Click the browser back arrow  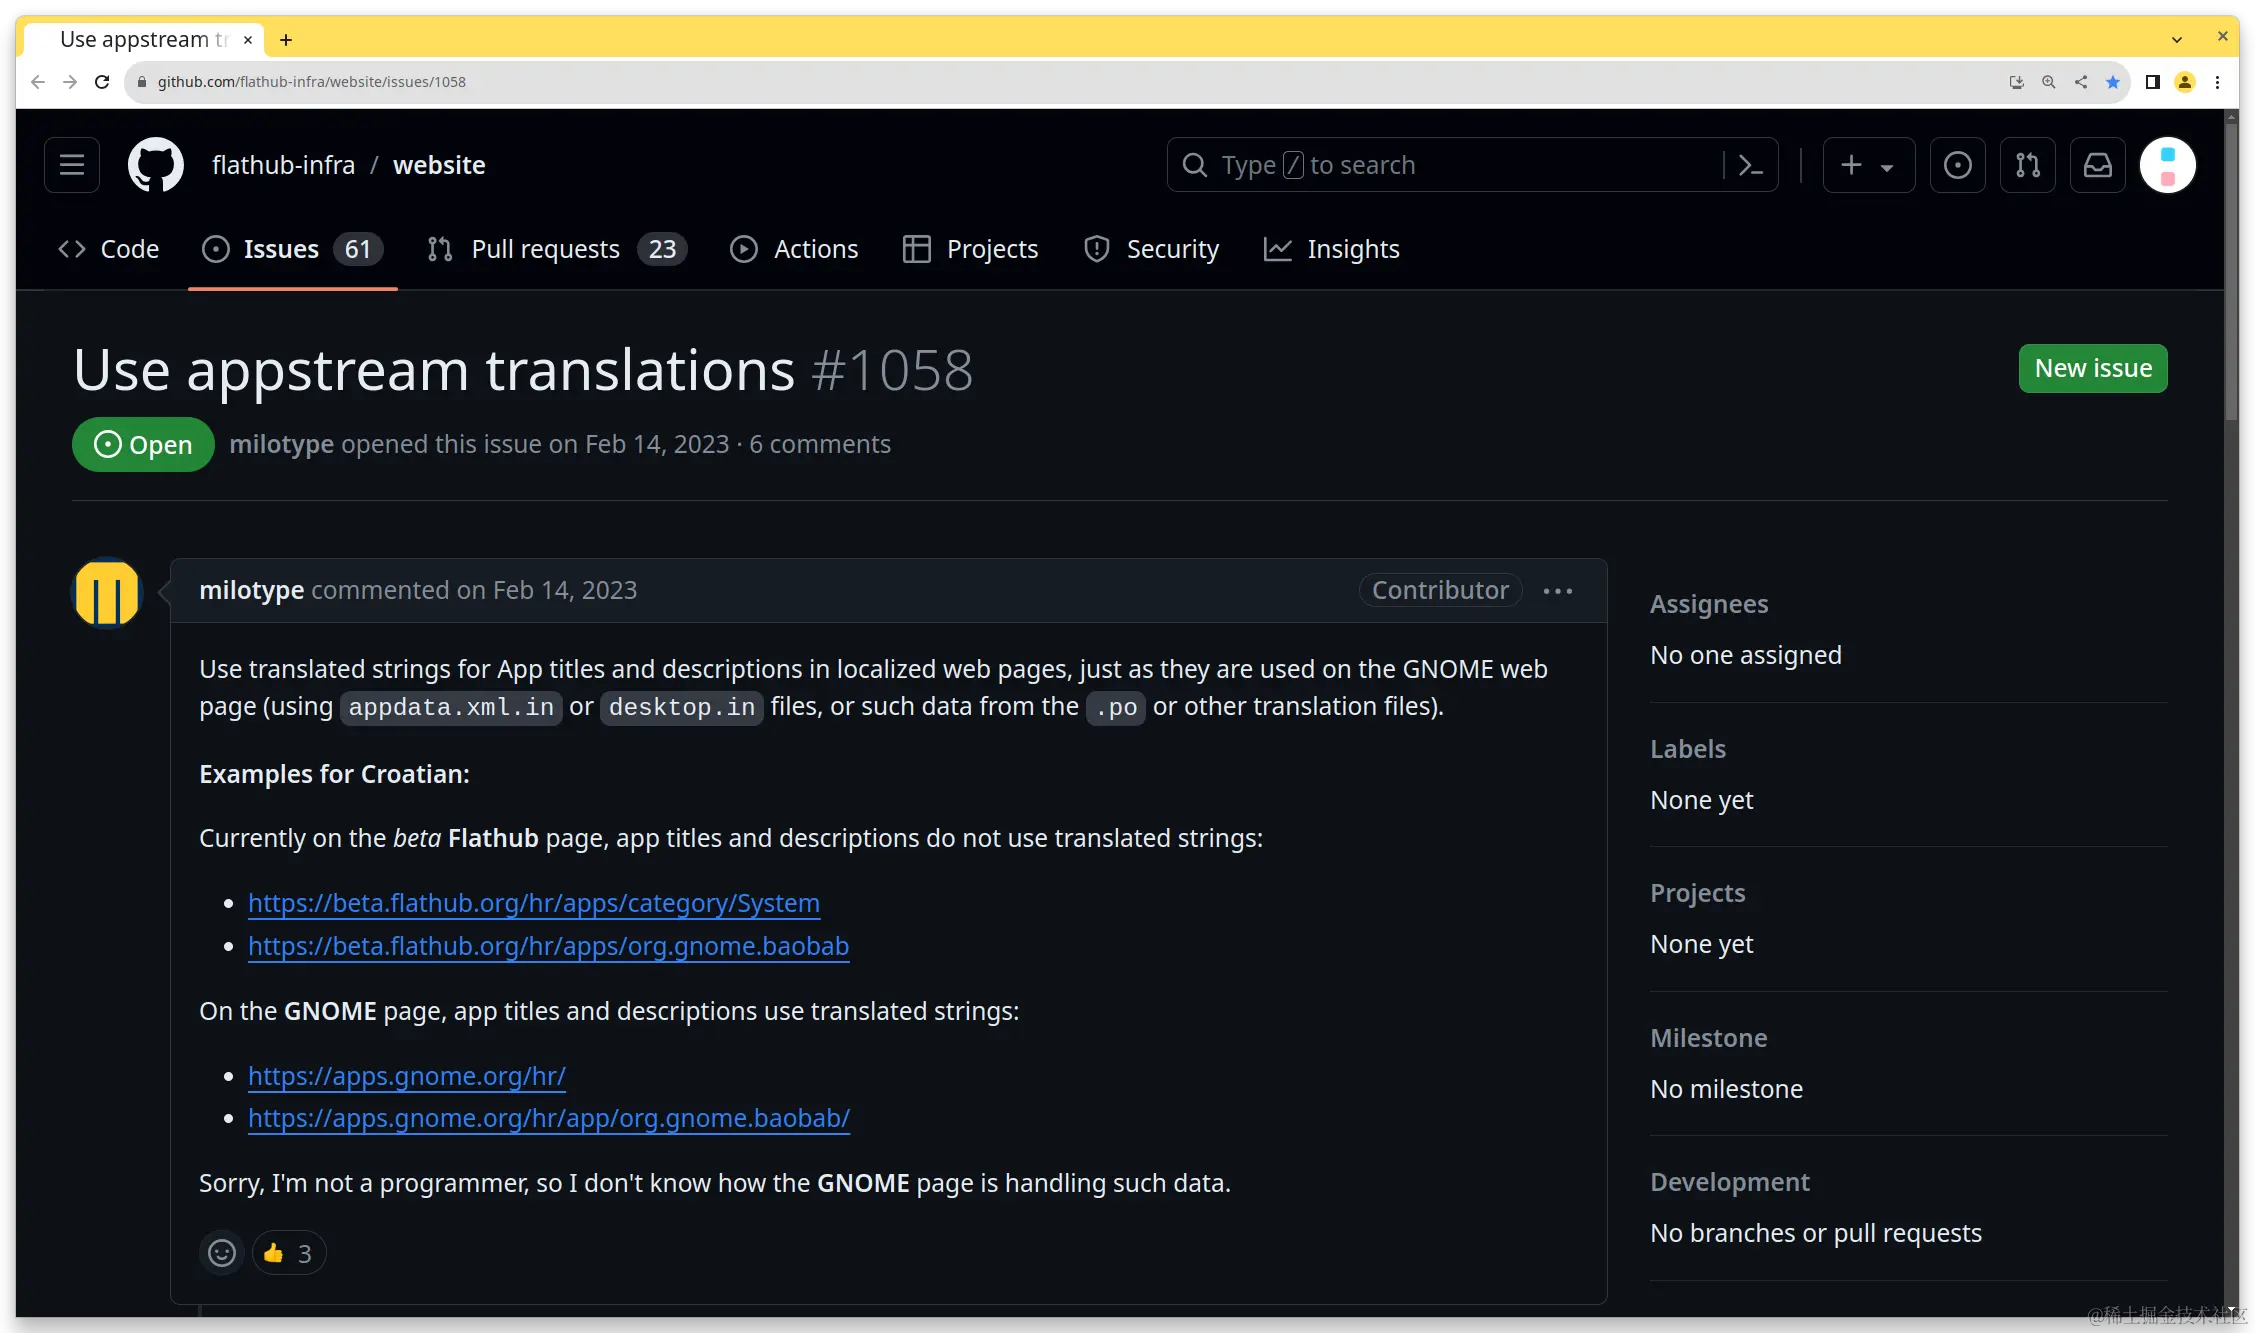38,82
